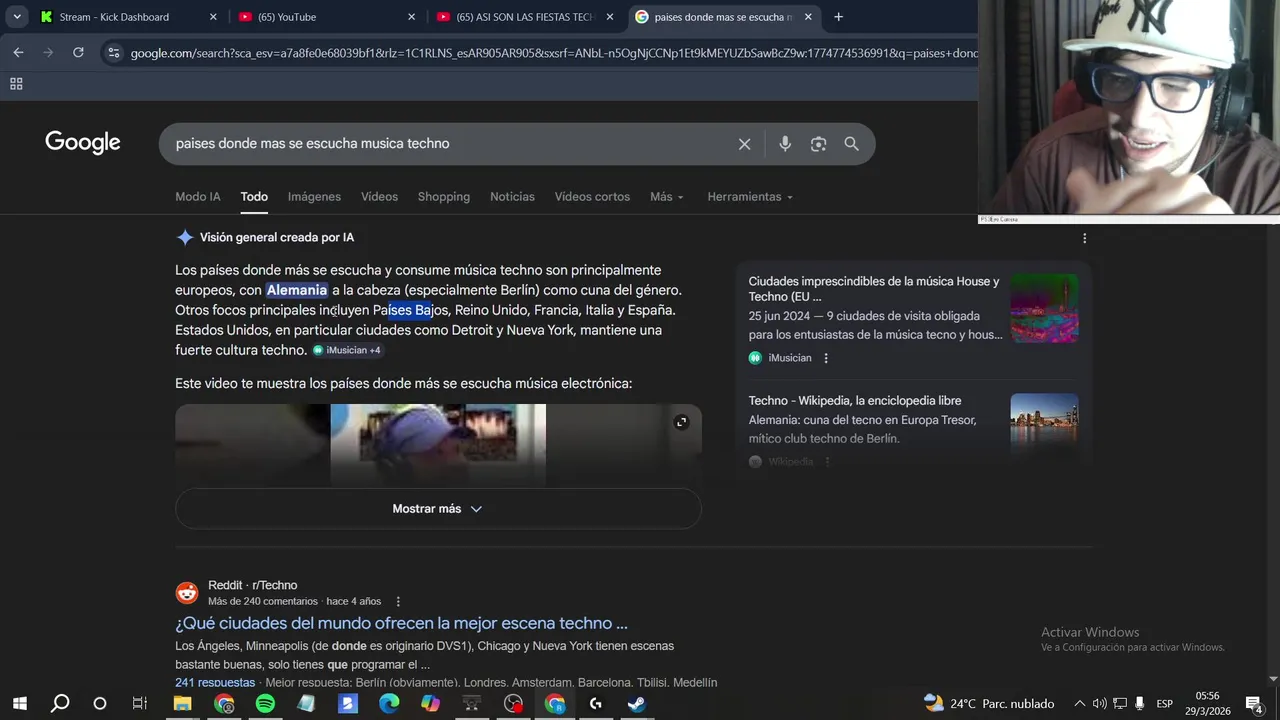This screenshot has width=1280, height=720.
Task: Open Windows taskbar search
Action: tap(60, 704)
